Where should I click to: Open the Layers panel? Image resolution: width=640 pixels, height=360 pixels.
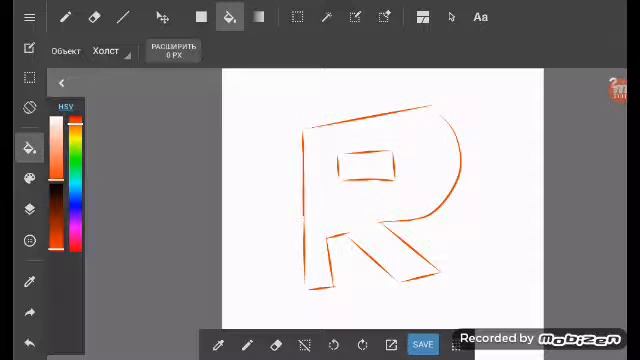(29, 209)
